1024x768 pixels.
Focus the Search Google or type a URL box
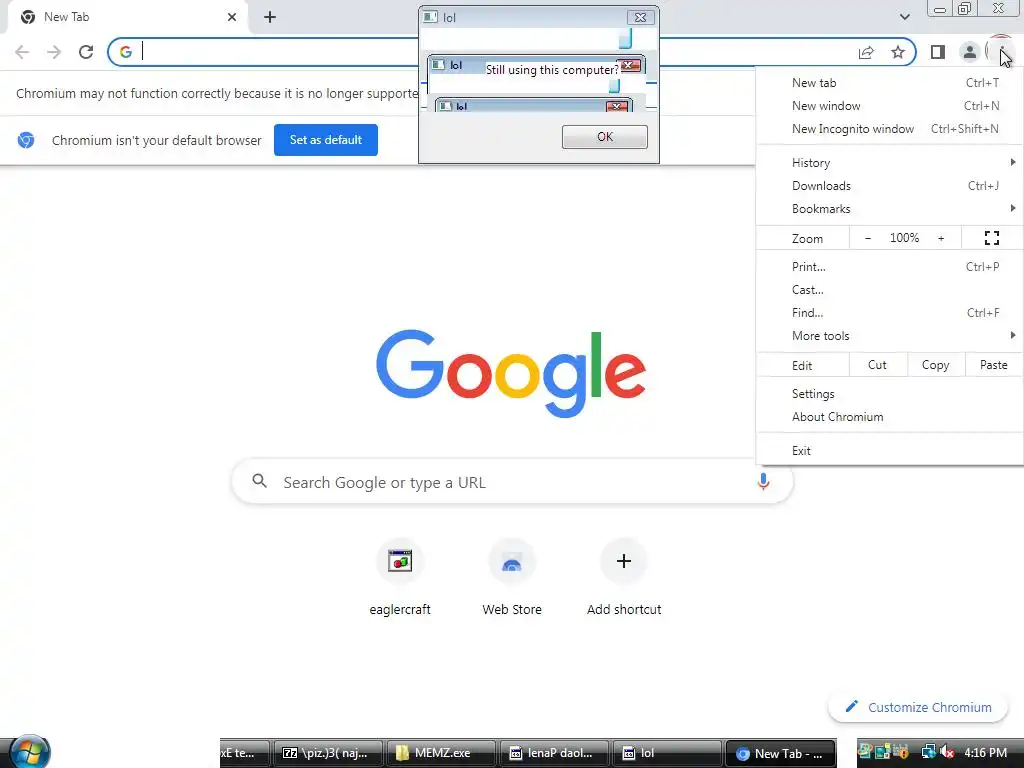(513, 482)
